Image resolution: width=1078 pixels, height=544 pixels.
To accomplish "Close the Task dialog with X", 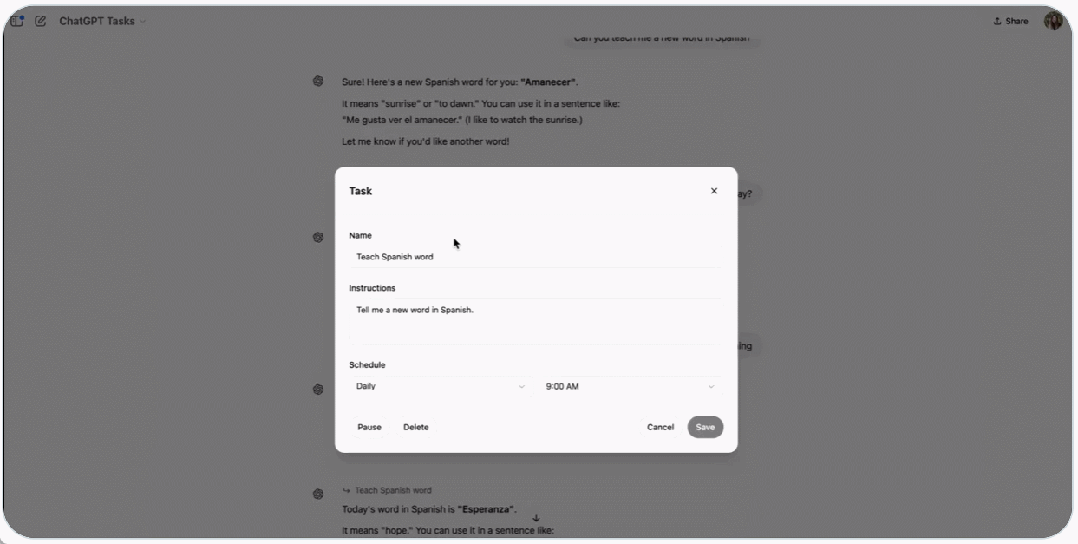I will (x=714, y=191).
